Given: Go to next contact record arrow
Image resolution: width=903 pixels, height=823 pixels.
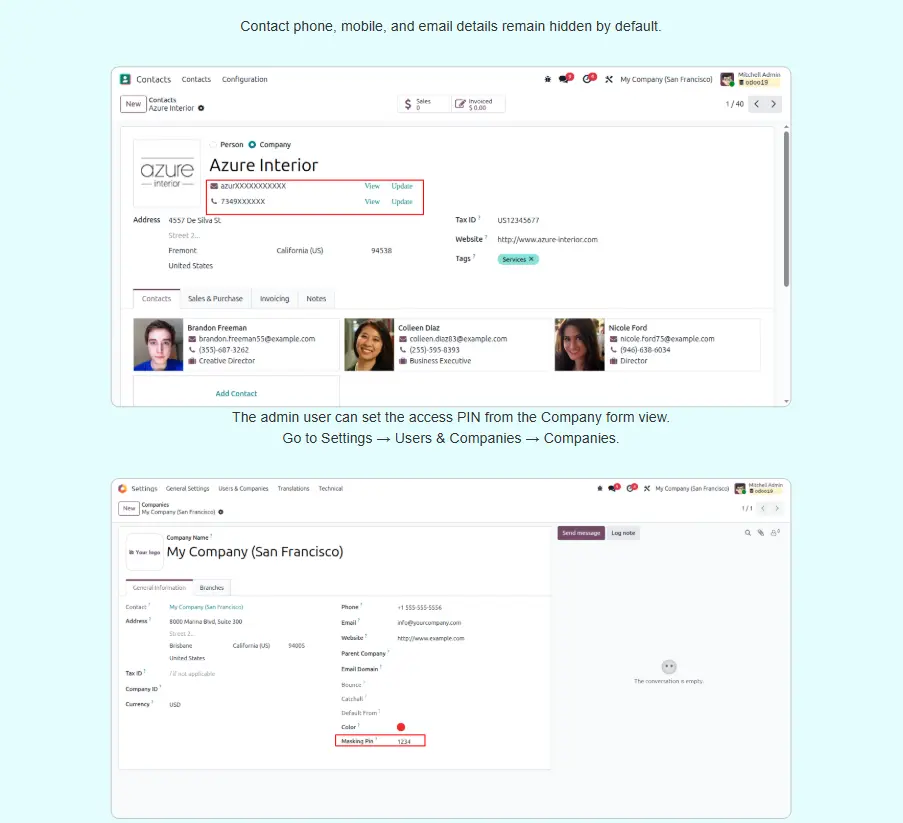Looking at the screenshot, I should 774,104.
